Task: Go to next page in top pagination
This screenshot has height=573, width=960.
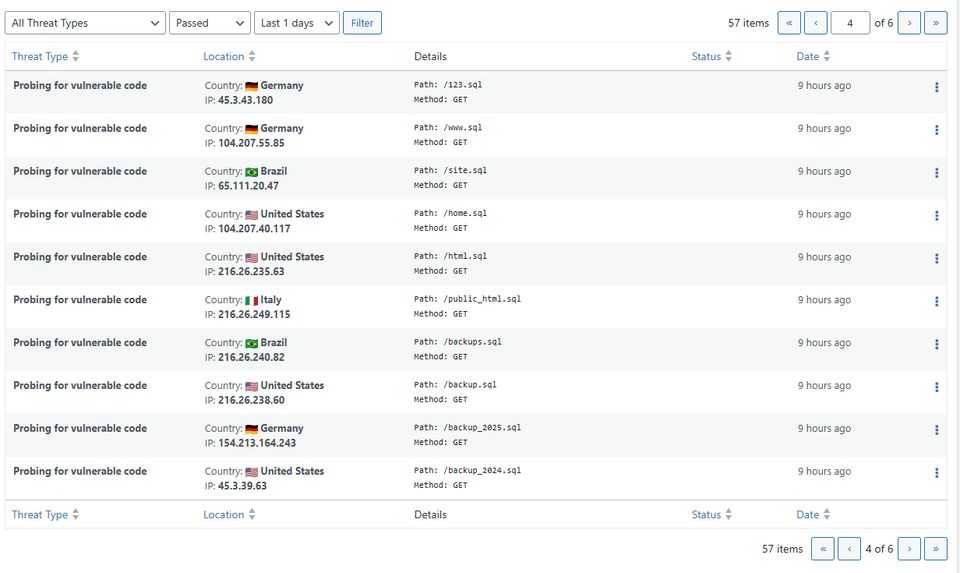Action: click(909, 23)
